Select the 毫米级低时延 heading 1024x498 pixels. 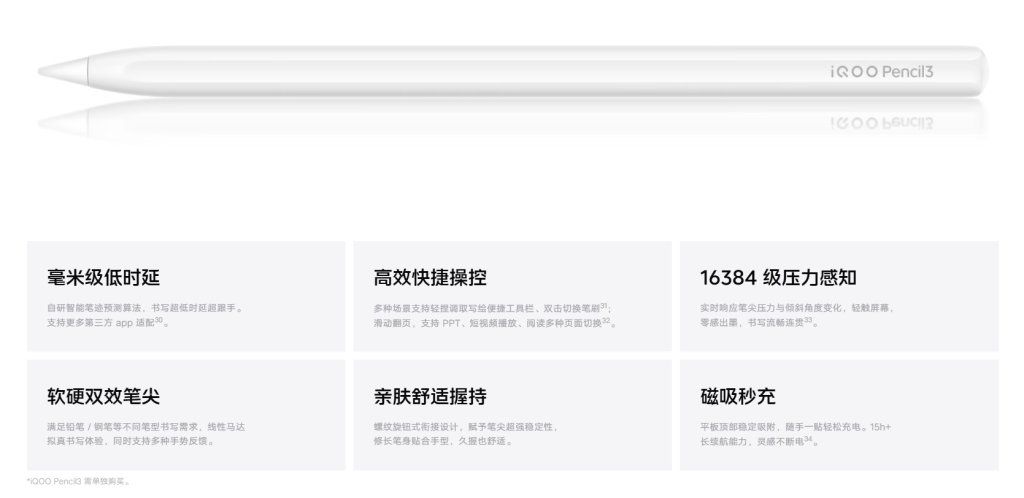point(103,277)
